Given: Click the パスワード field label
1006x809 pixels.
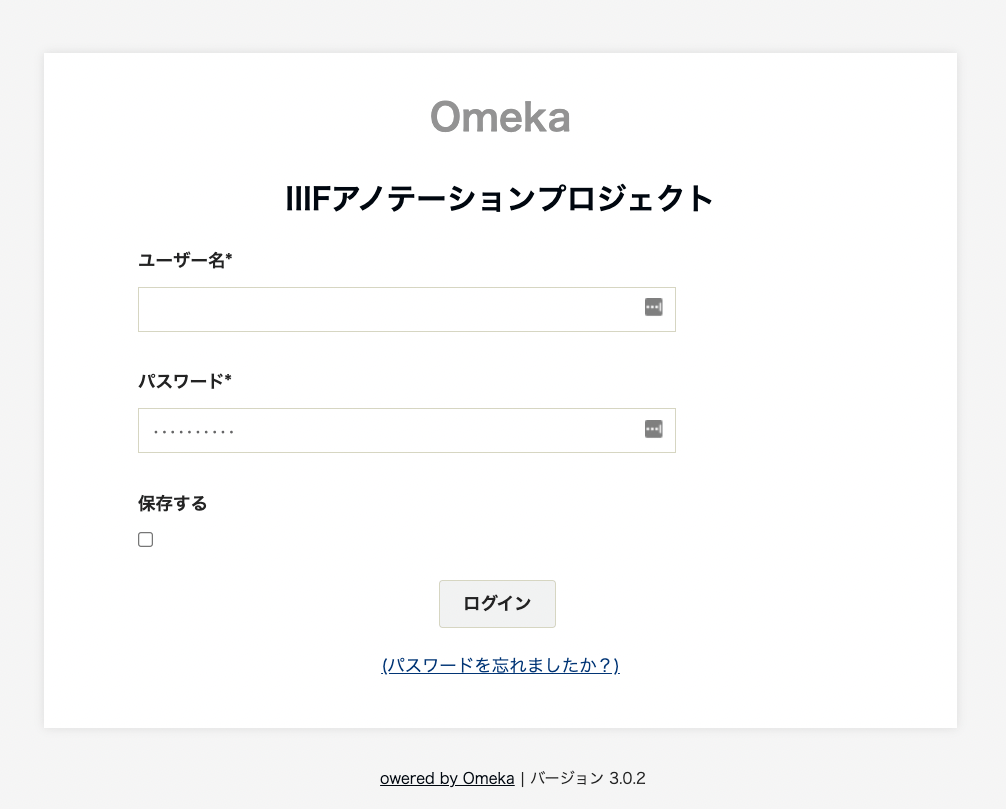Looking at the screenshot, I should (x=183, y=381).
